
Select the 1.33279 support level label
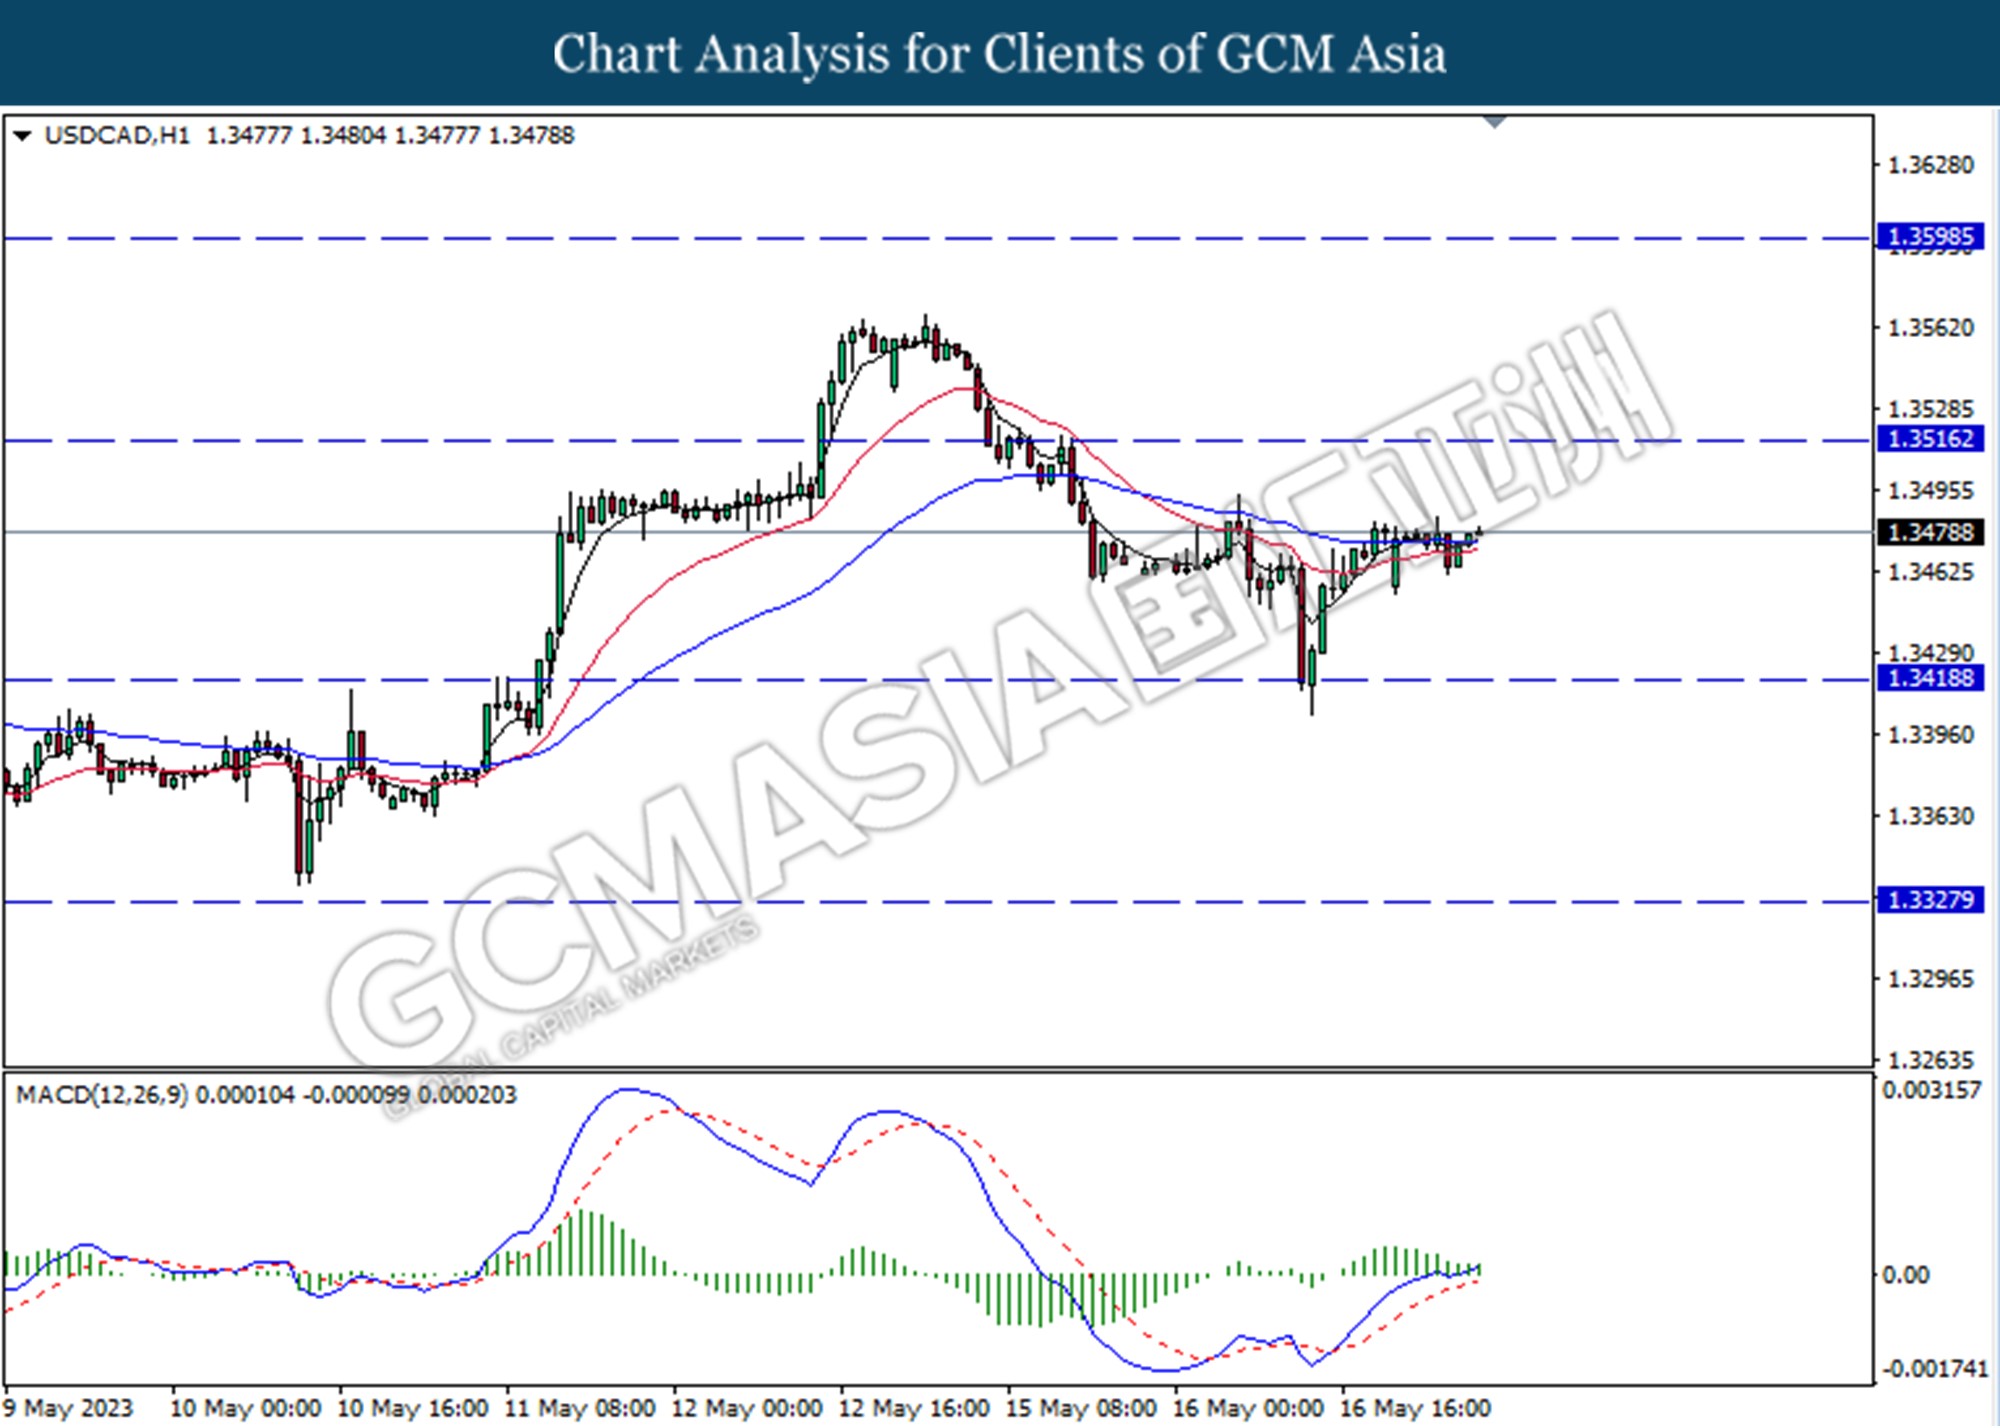pyautogui.click(x=1930, y=900)
